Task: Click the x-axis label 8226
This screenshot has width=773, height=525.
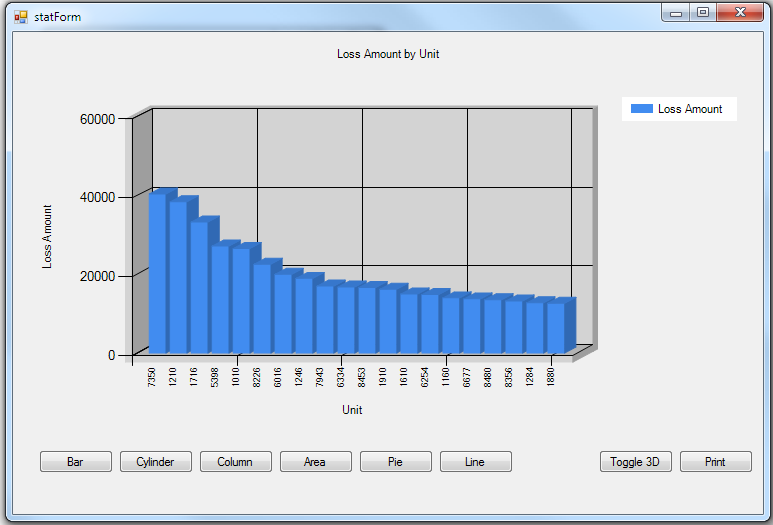Action: pos(256,377)
